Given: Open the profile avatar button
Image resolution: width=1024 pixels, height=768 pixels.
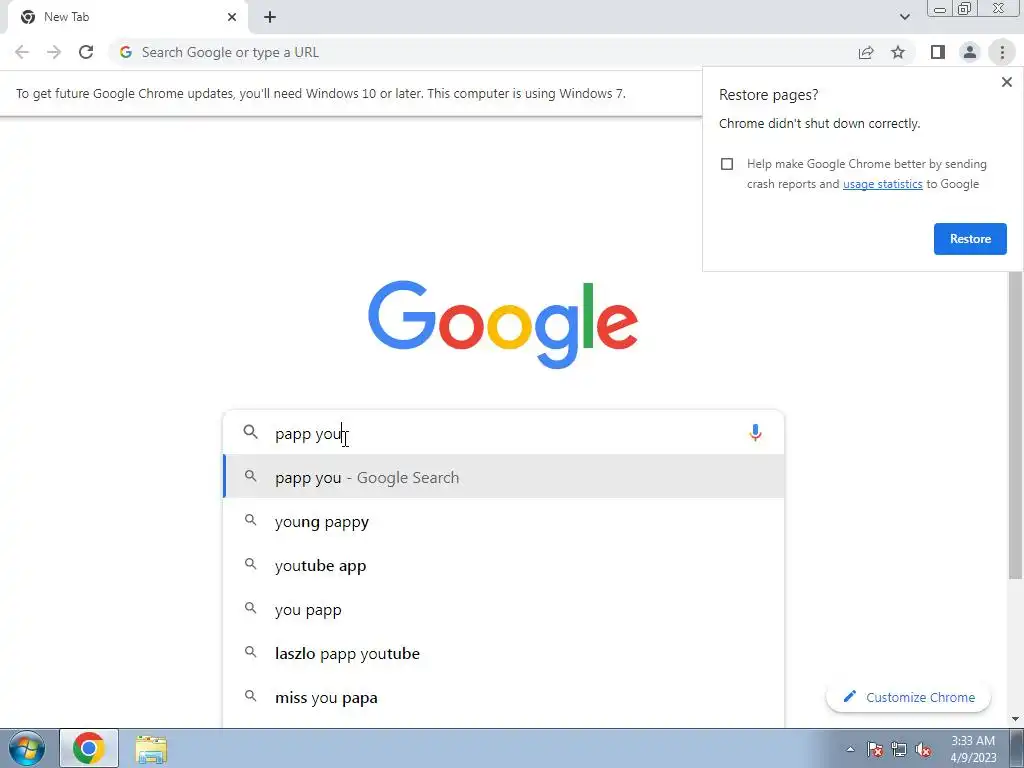Looking at the screenshot, I should point(970,52).
